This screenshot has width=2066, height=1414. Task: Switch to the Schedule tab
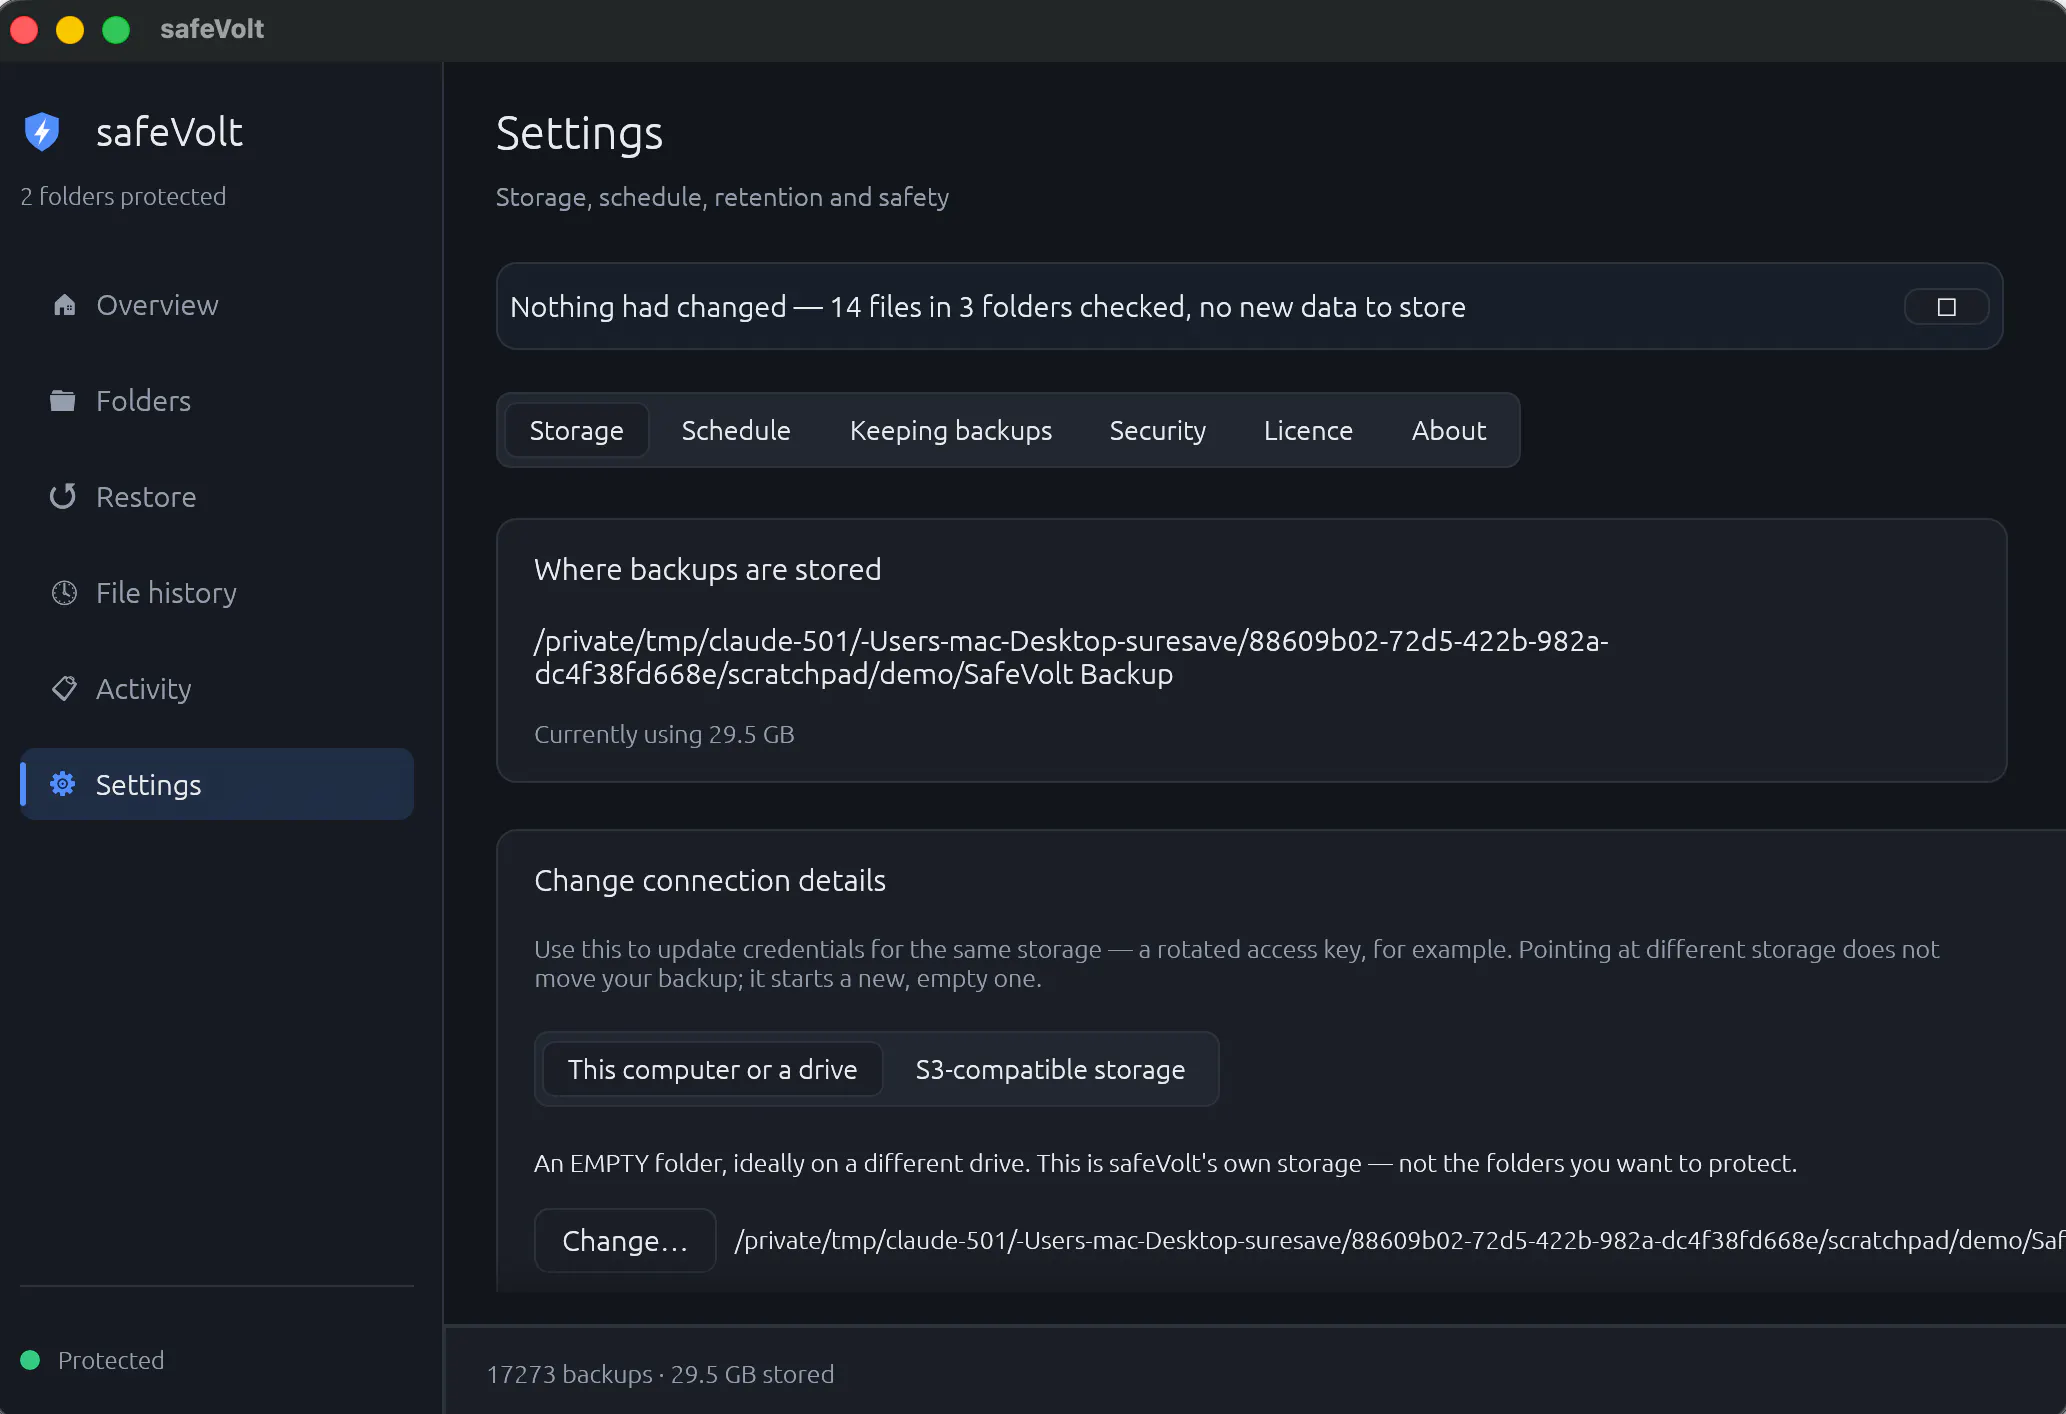coord(736,430)
